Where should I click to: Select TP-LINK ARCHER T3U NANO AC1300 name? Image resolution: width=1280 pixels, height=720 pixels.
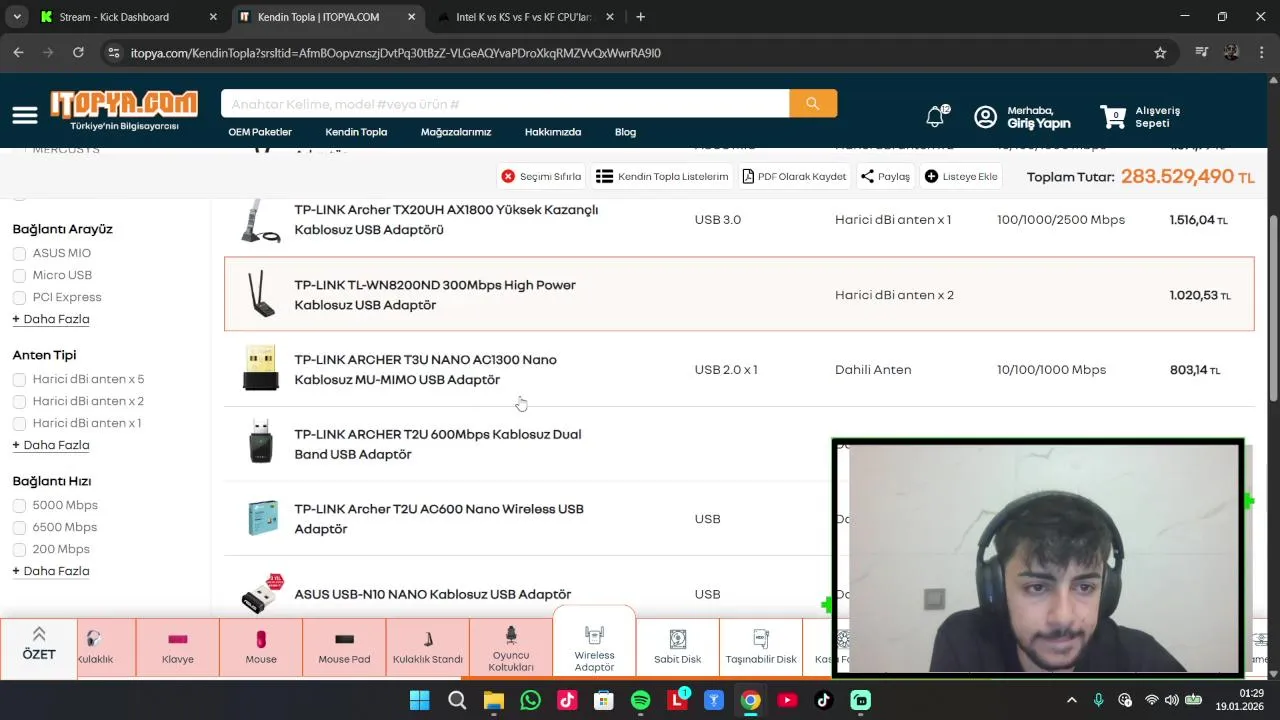point(425,370)
